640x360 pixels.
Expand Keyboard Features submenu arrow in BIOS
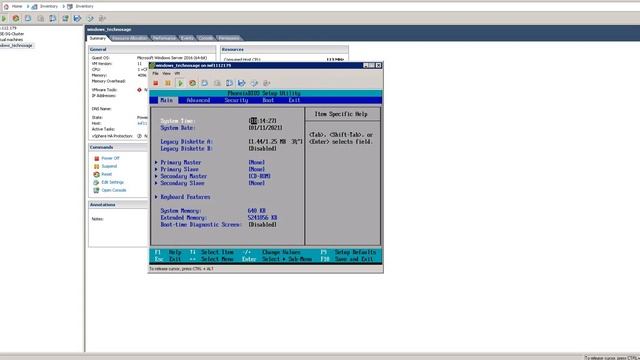coord(156,197)
